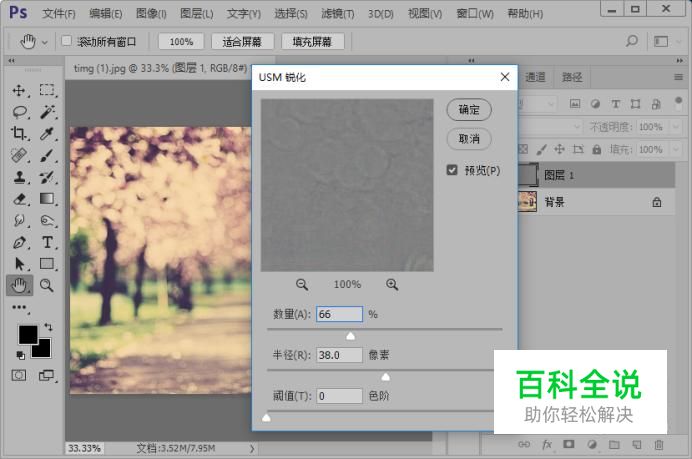Switch to the 通道 tab
Viewport: 692px width, 459px height.
click(535, 78)
